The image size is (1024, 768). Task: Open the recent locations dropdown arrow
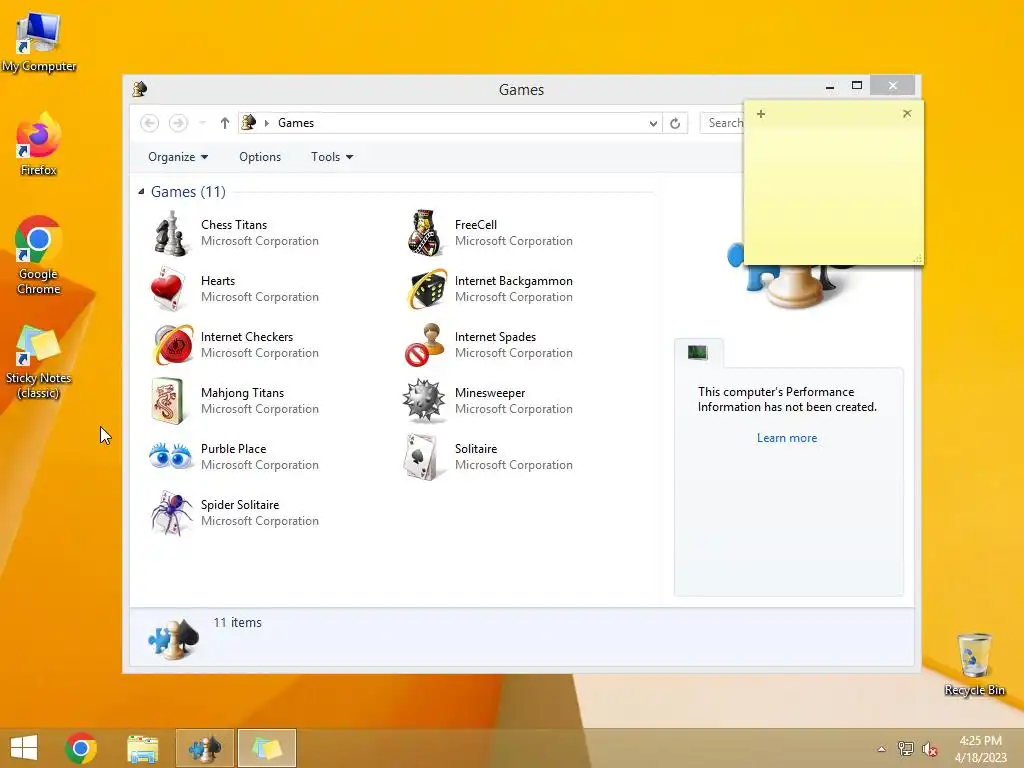[202, 123]
